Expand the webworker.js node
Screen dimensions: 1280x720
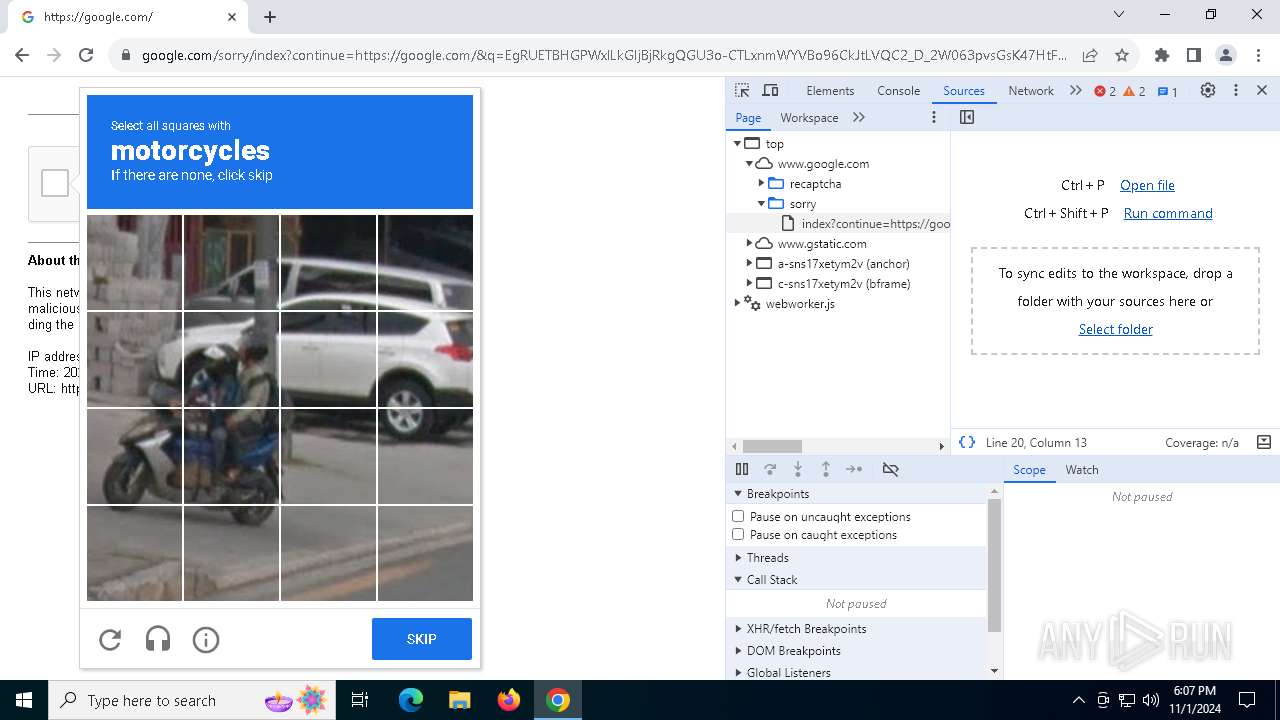[x=737, y=303]
